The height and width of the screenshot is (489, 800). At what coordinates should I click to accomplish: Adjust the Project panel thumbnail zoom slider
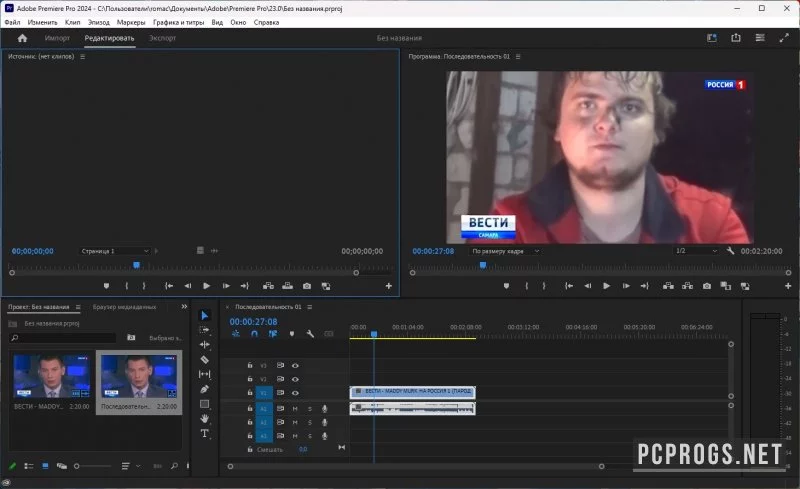(x=92, y=466)
